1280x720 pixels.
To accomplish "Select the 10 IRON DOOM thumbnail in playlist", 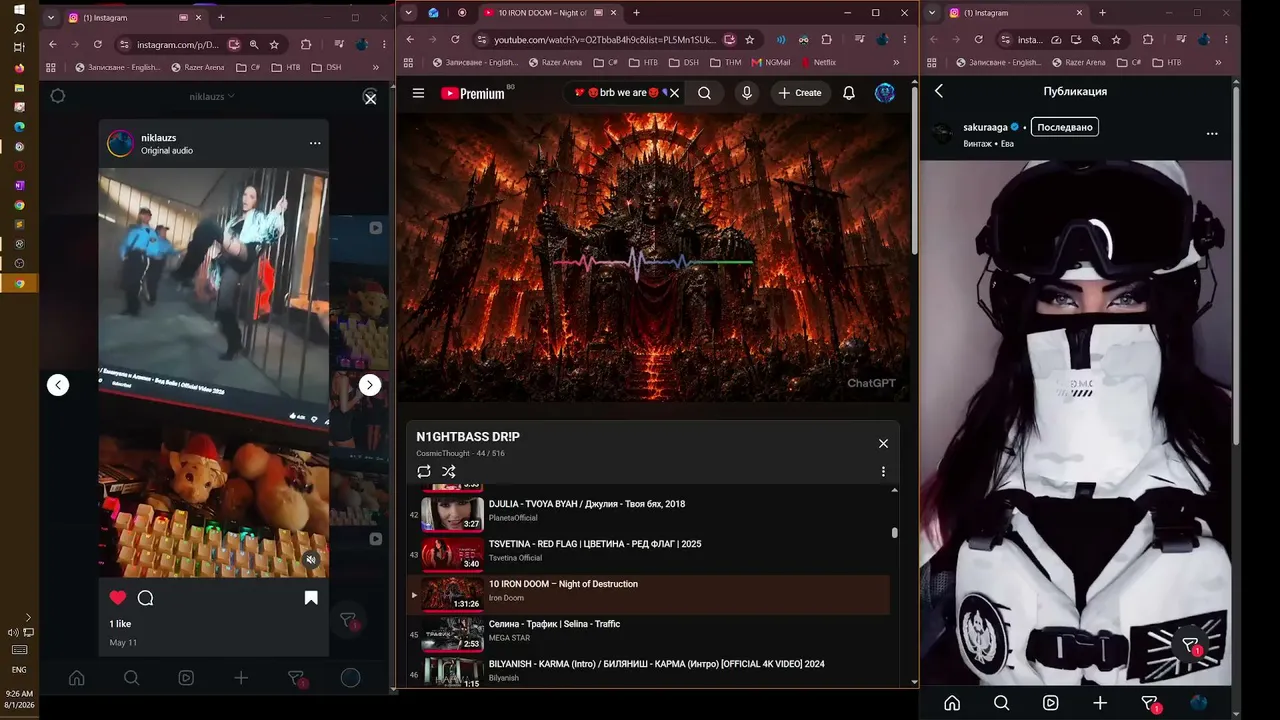I will point(453,594).
